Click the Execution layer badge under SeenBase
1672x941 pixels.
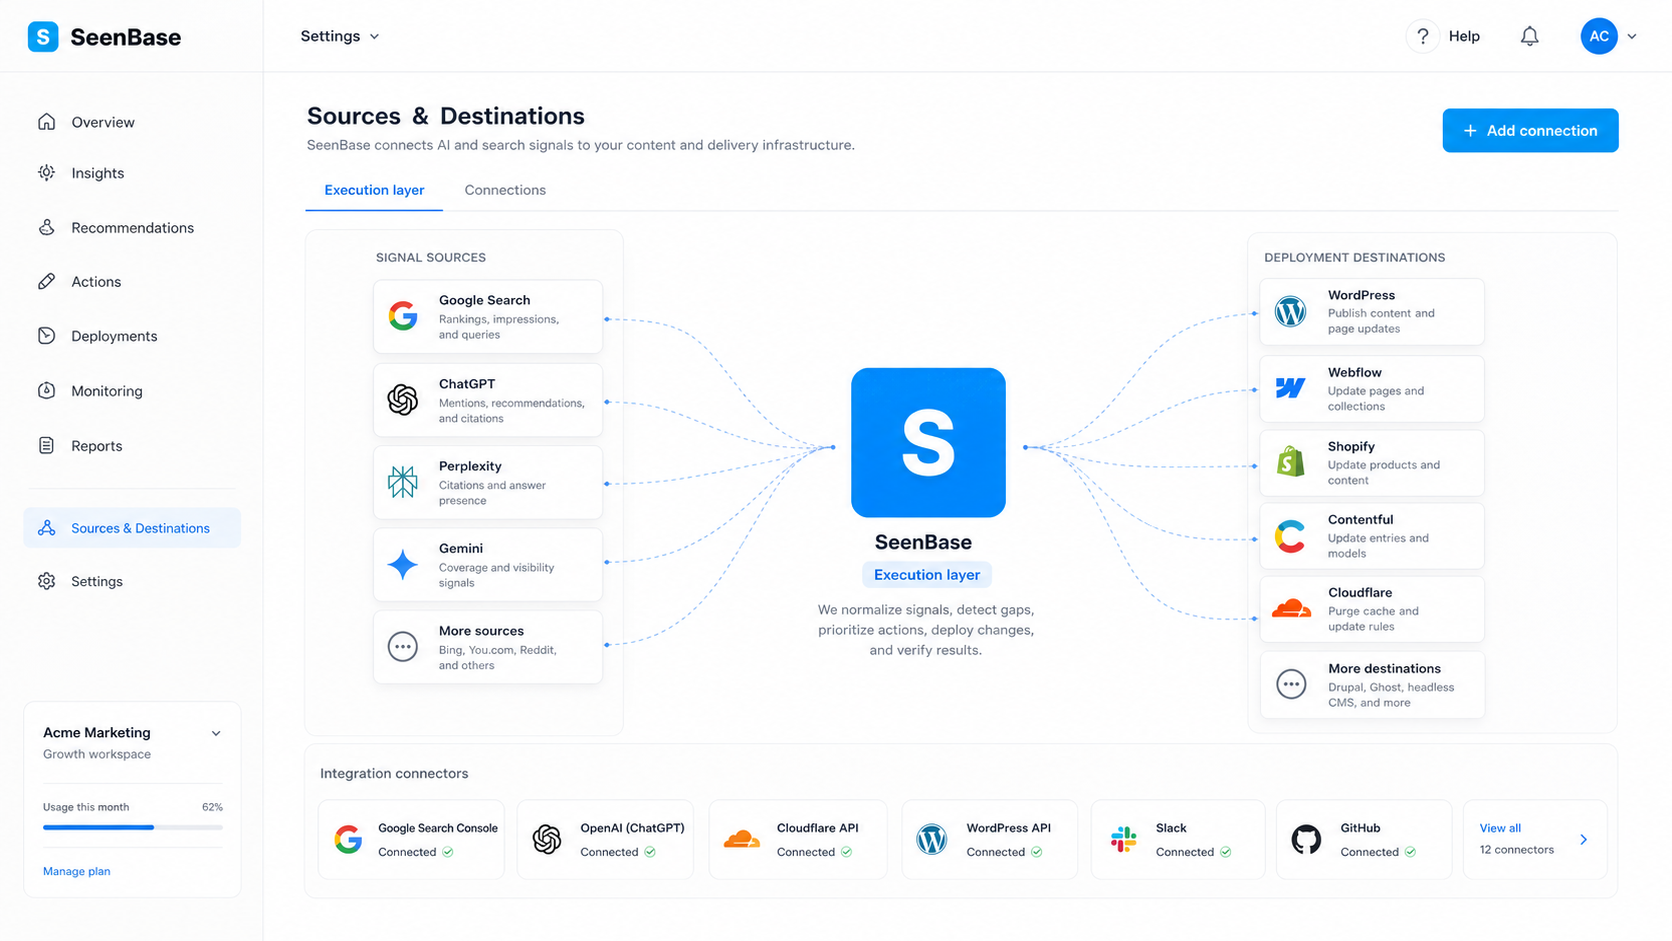coord(927,575)
